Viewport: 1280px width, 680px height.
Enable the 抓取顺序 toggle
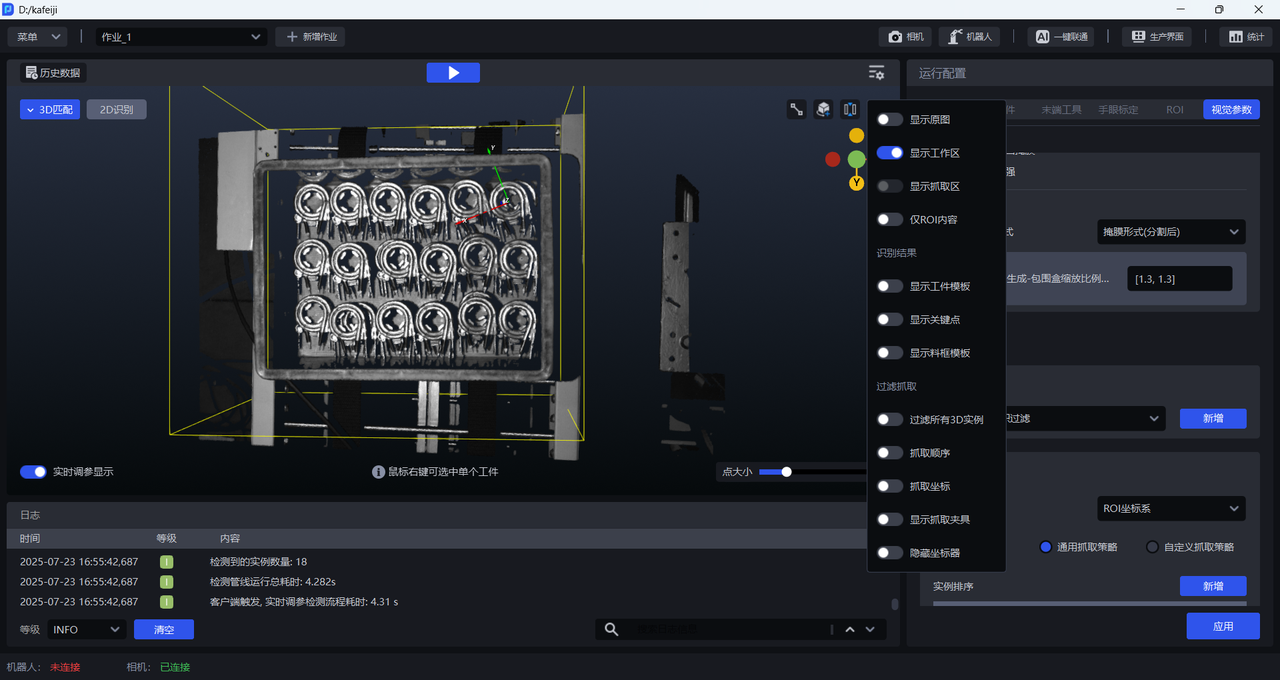(889, 453)
